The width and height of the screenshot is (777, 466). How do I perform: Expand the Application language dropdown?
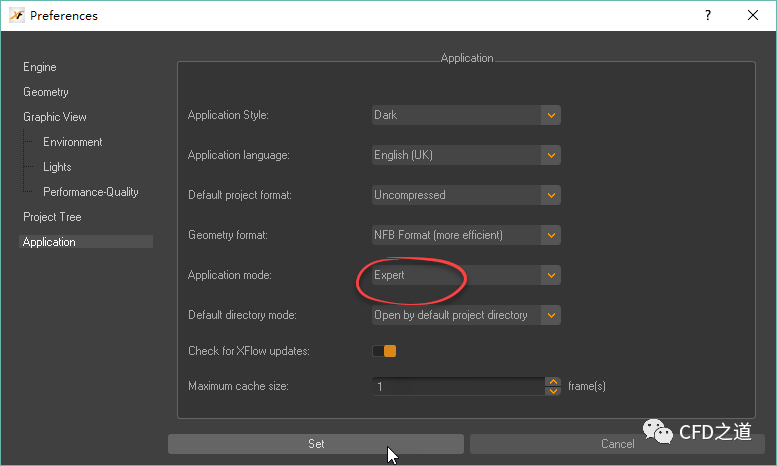(x=465, y=155)
